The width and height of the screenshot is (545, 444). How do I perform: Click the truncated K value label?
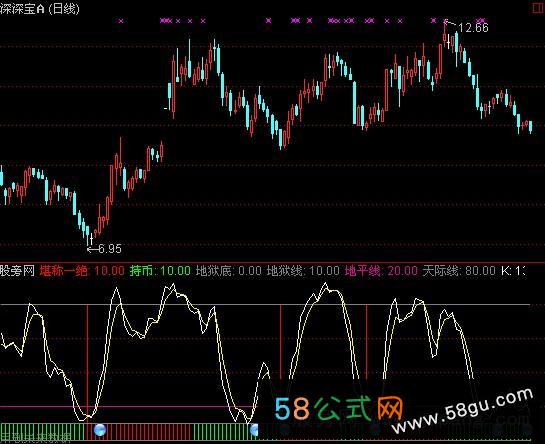tap(513, 271)
